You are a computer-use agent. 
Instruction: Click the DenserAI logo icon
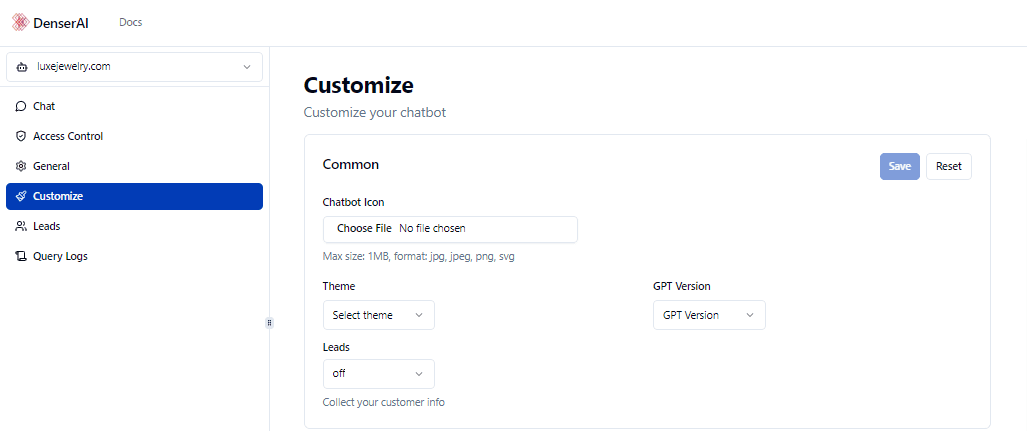coord(20,22)
